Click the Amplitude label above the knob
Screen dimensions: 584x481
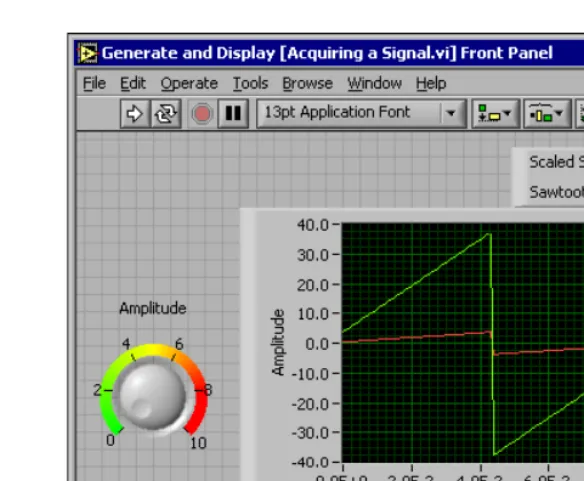tap(153, 309)
